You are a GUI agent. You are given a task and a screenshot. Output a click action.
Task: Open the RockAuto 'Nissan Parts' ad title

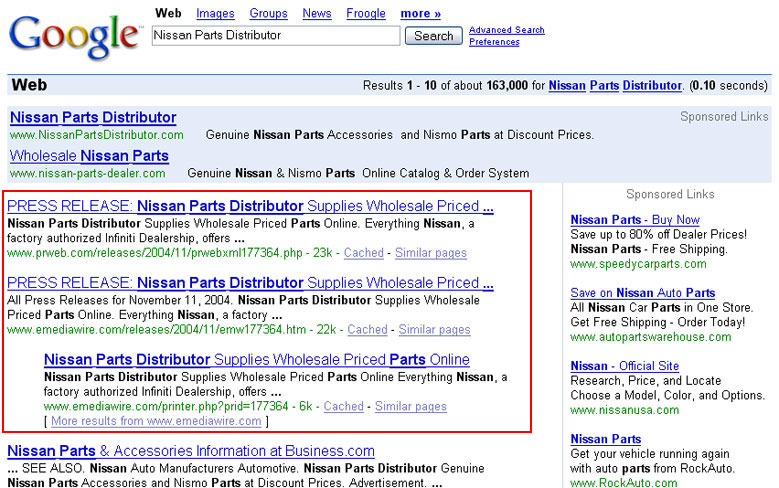[606, 439]
